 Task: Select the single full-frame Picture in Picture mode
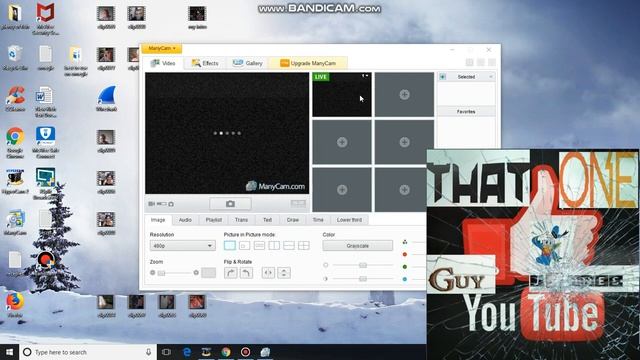[230, 245]
